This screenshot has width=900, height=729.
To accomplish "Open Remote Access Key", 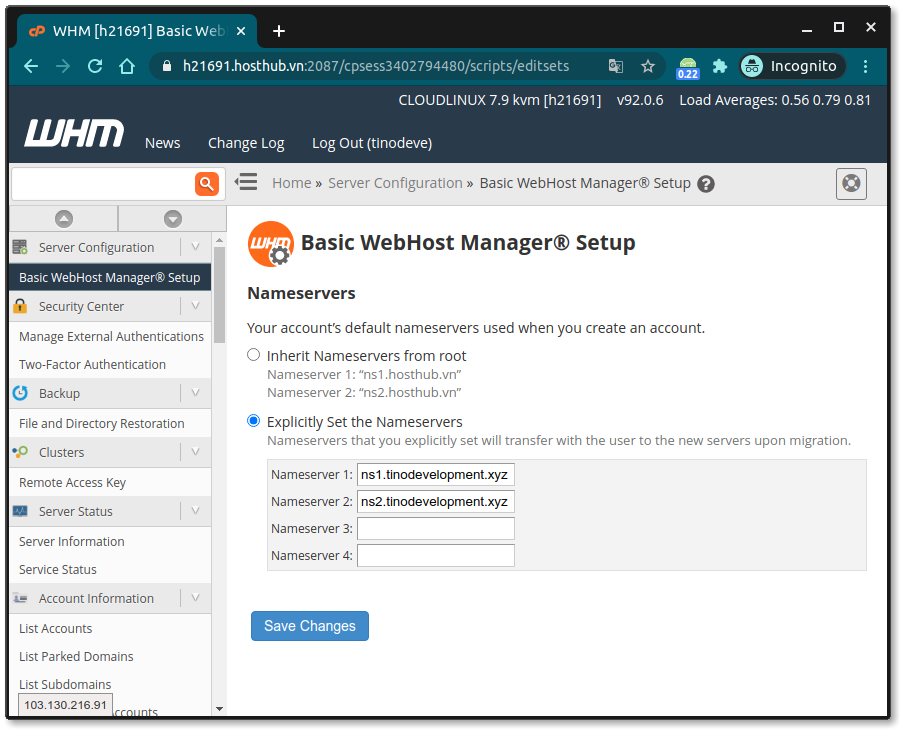I will pyautogui.click(x=72, y=483).
